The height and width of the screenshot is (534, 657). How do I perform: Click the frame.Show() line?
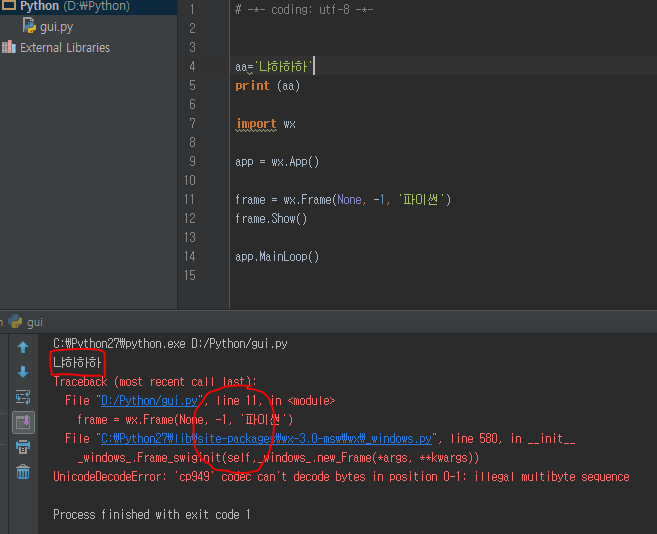(x=271, y=218)
